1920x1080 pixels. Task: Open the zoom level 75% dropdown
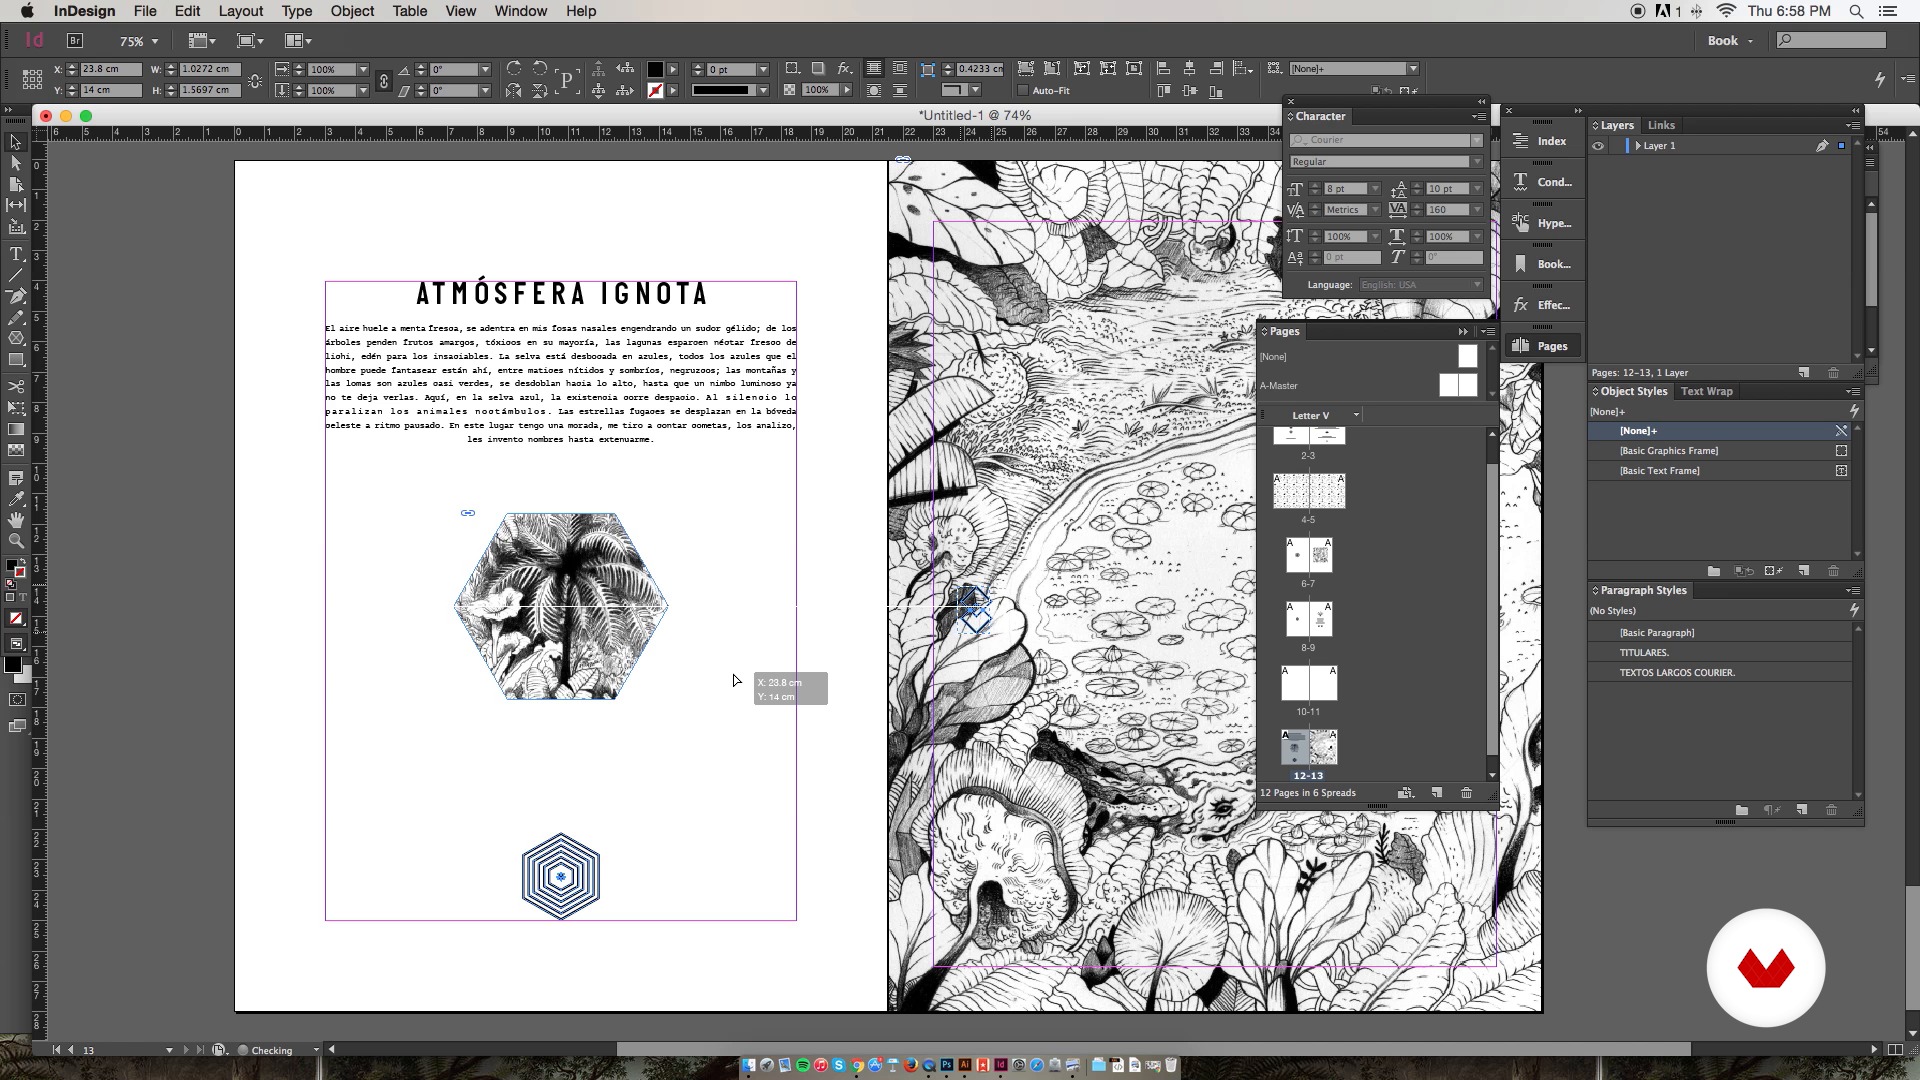point(154,41)
